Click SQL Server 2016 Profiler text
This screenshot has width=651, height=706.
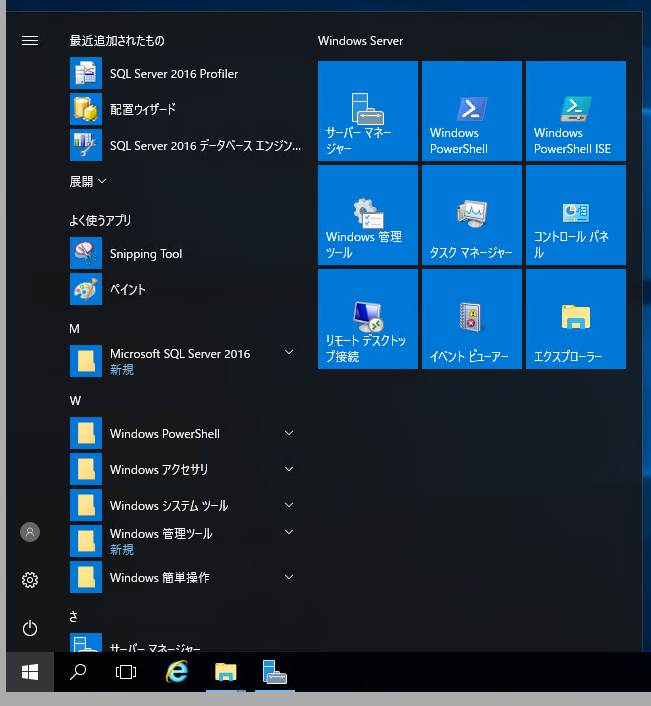174,73
